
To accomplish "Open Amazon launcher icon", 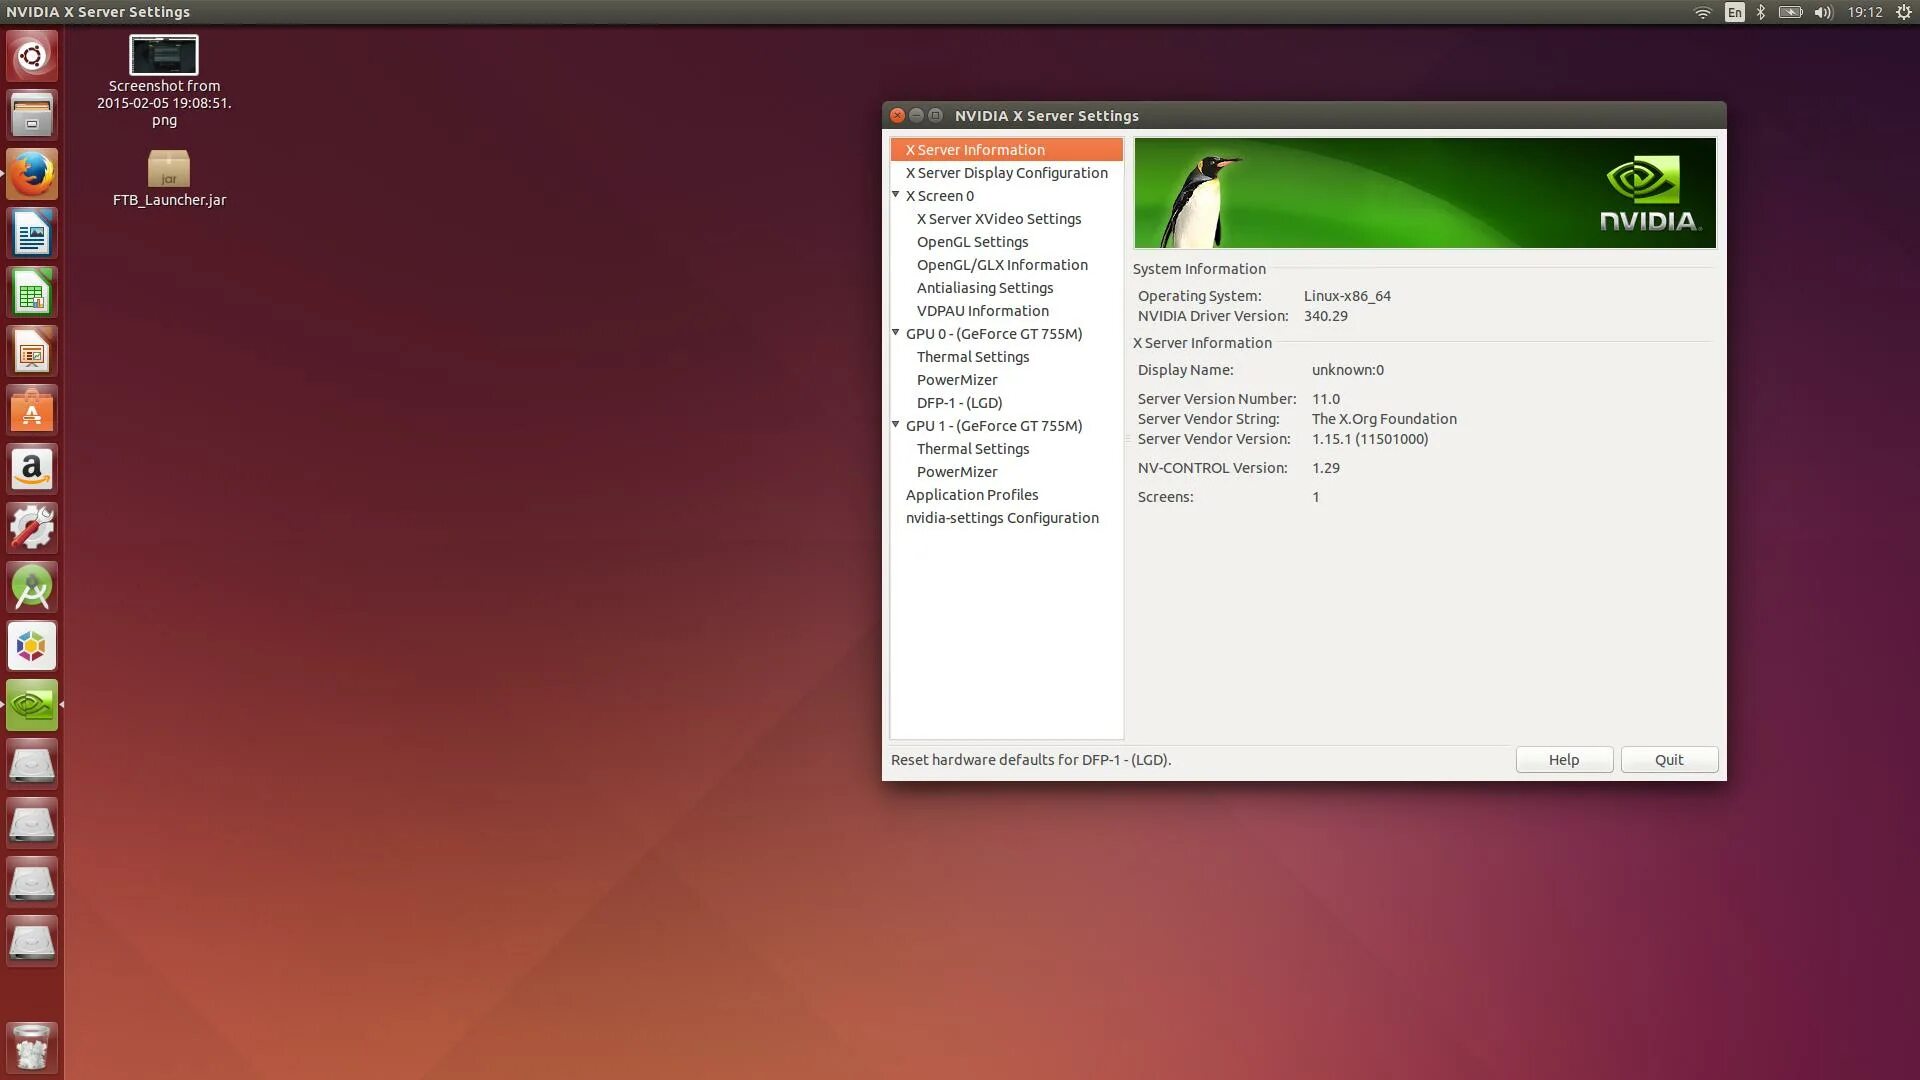I will coord(32,469).
